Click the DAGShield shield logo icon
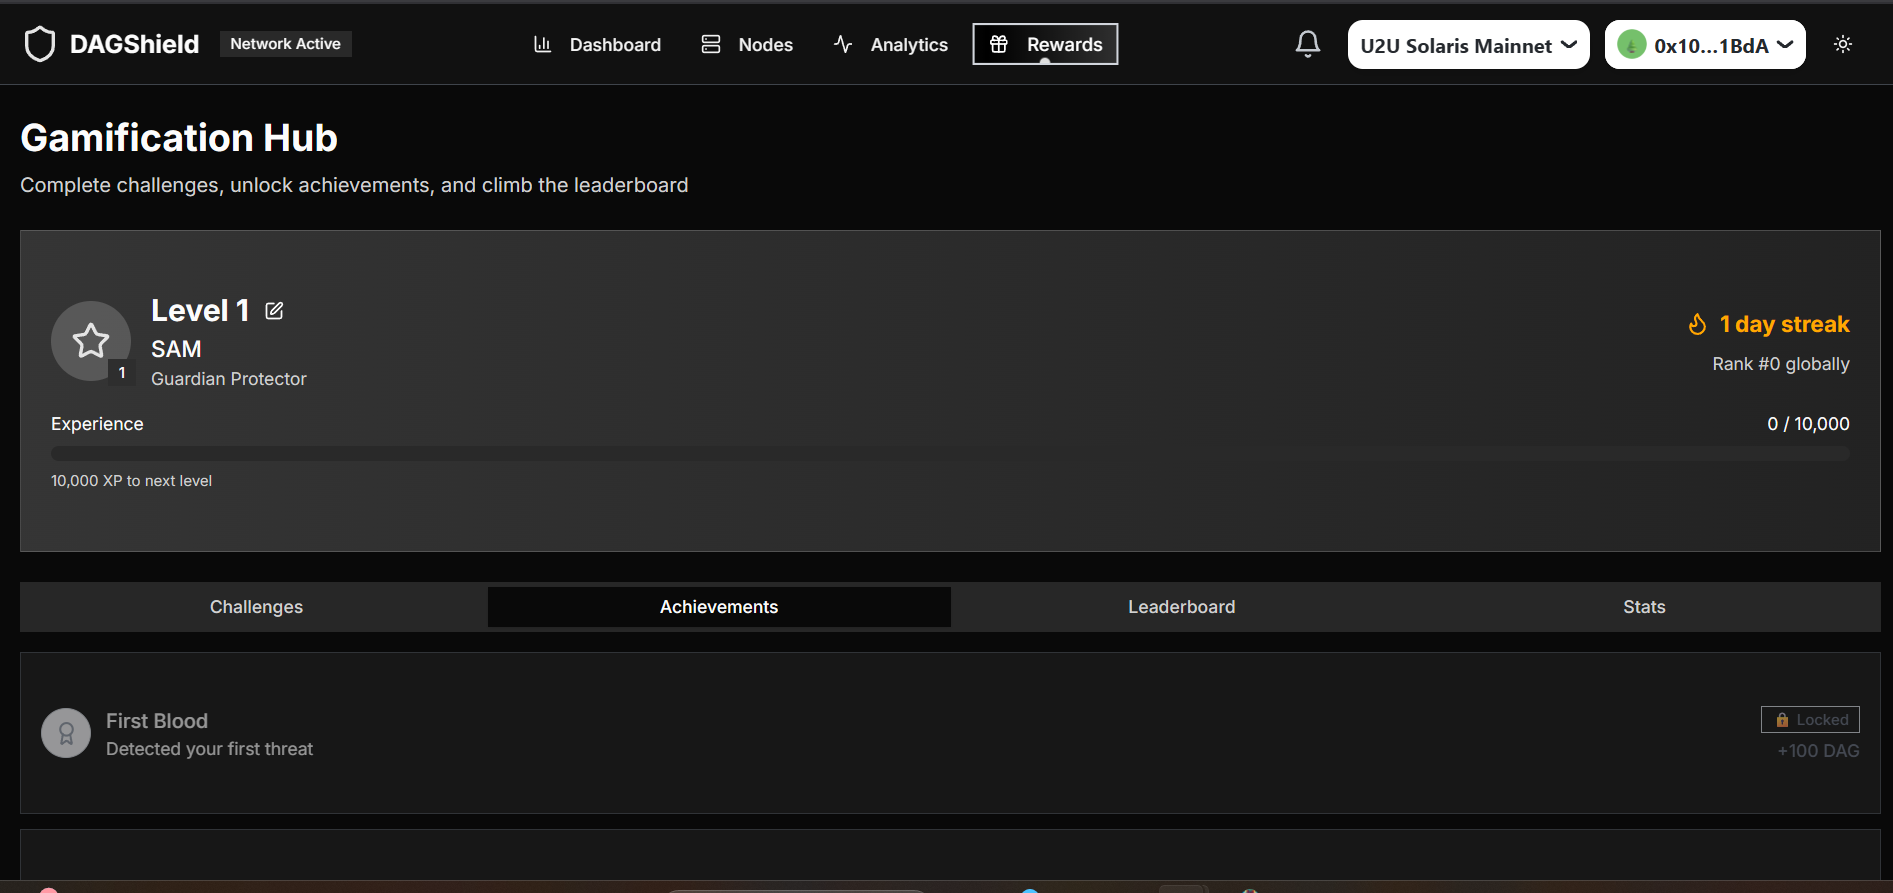 tap(40, 44)
